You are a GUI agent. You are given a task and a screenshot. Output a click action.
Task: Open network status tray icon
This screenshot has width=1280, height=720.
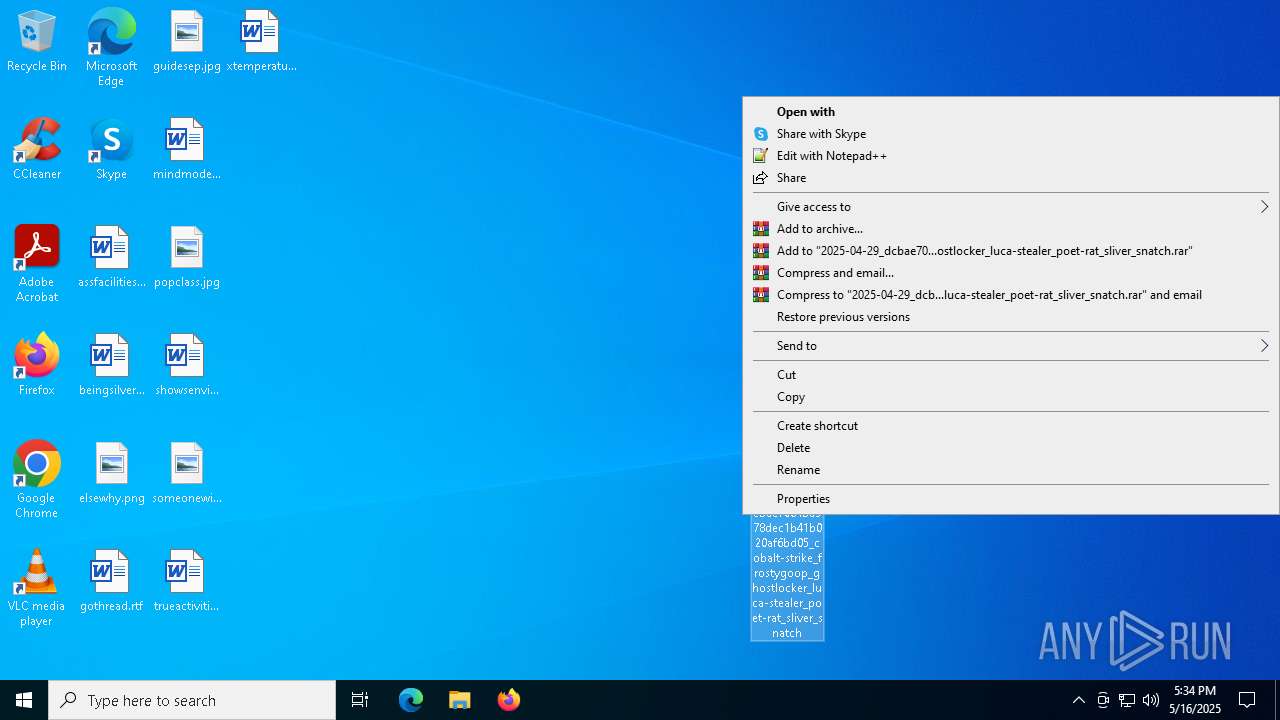click(x=1127, y=700)
